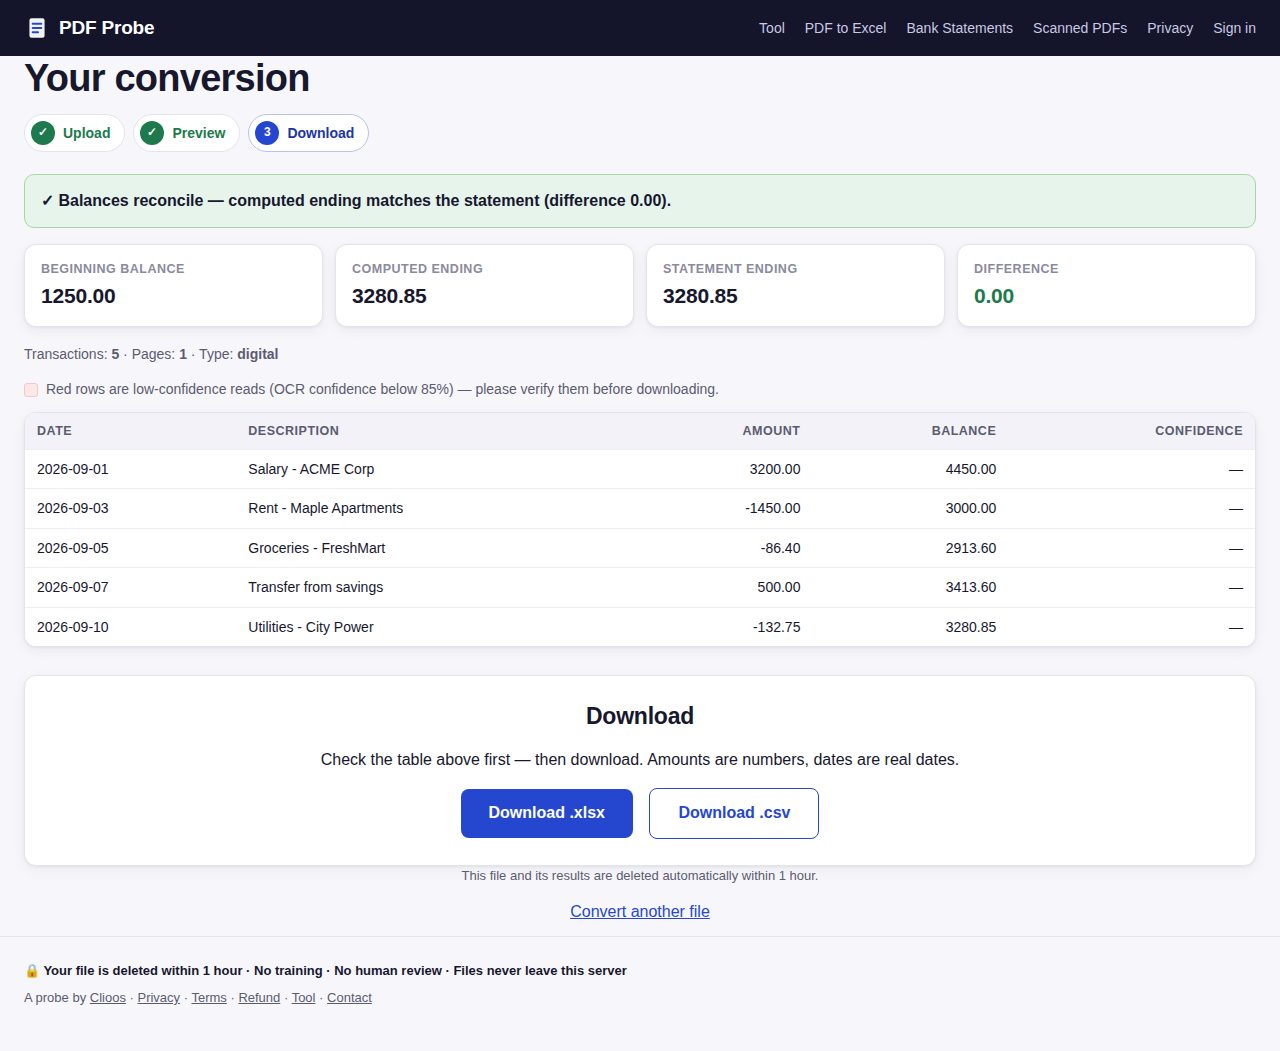Click Convert another file link
The image size is (1280, 1051).
click(x=640, y=911)
